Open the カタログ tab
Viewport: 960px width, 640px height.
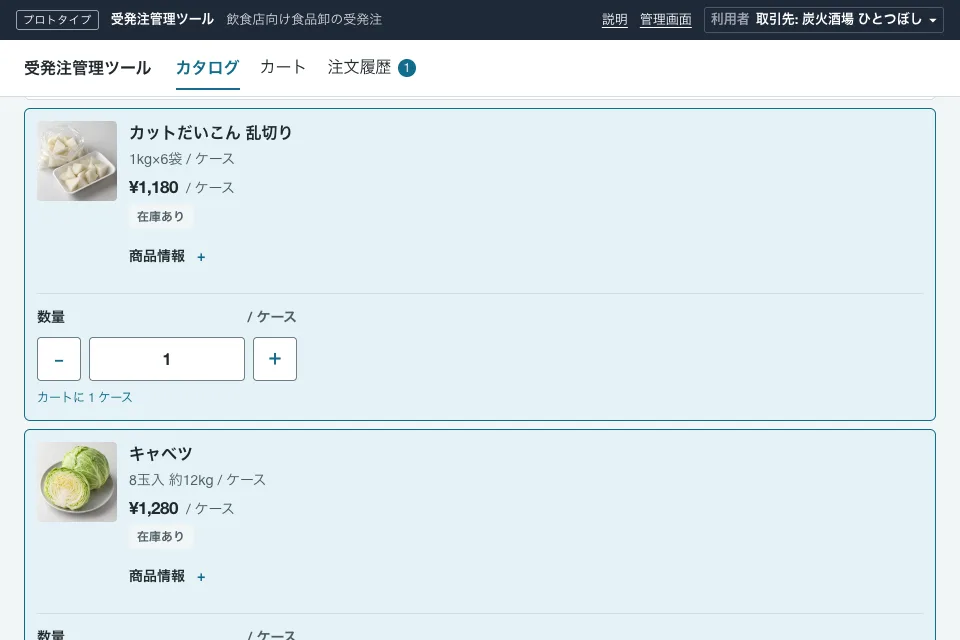208,67
